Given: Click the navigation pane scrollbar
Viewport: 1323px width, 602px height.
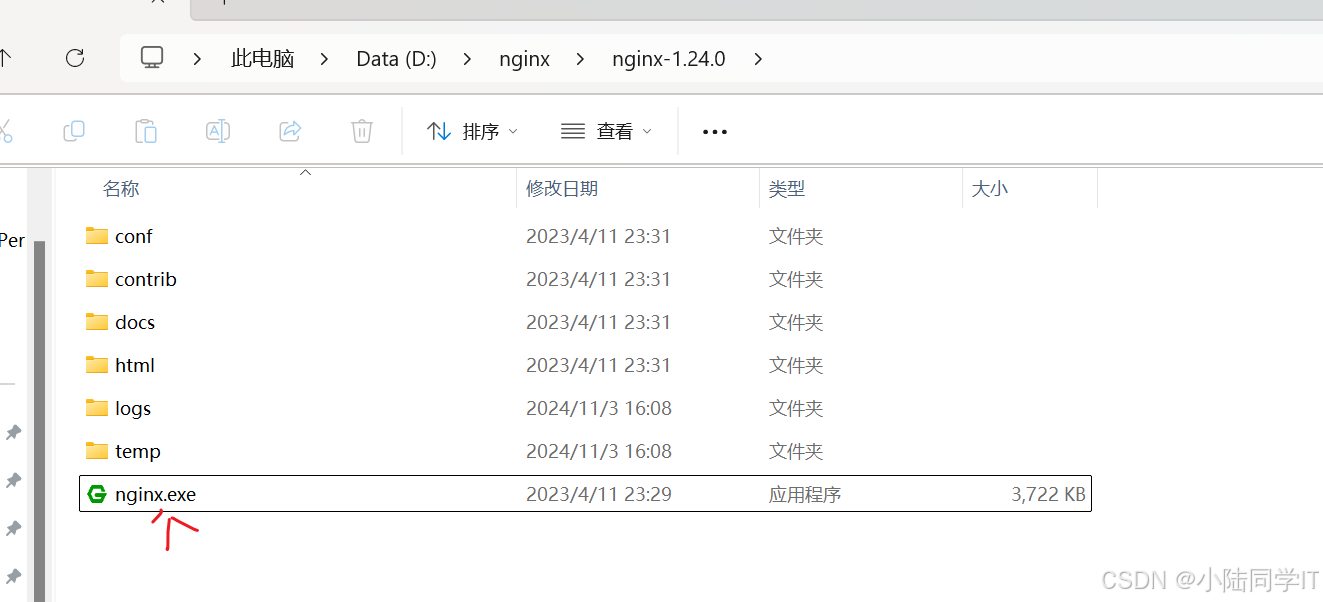Looking at the screenshot, I should pyautogui.click(x=40, y=420).
